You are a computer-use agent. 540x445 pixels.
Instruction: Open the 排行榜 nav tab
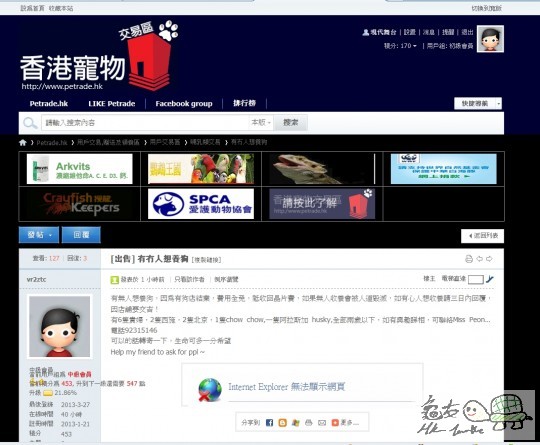tap(245, 103)
